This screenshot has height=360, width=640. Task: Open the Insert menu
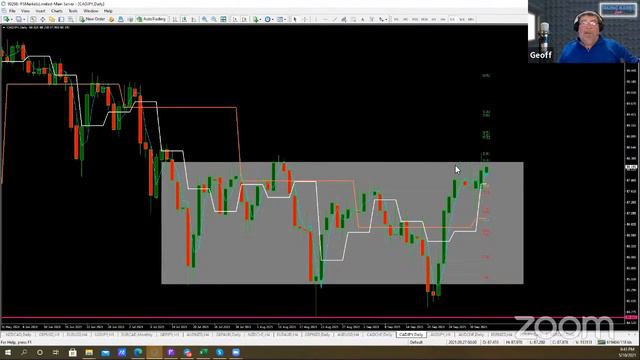40,11
